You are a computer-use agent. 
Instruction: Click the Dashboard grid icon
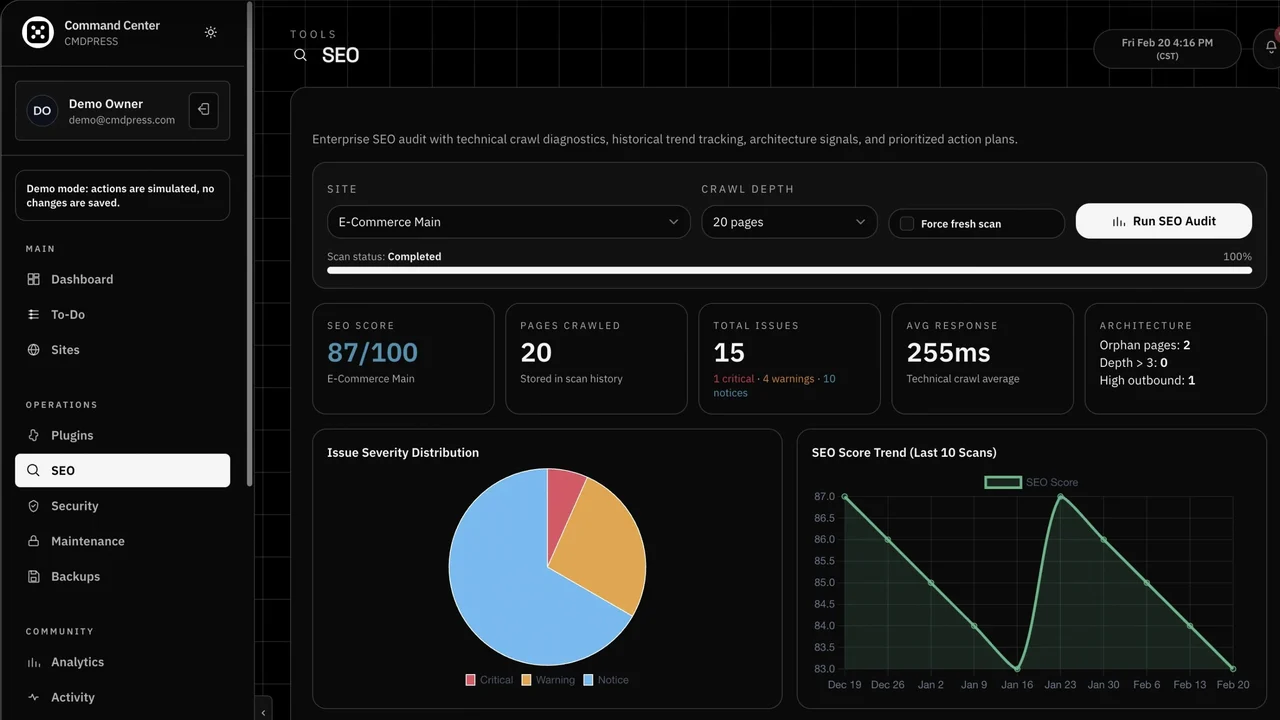33,279
